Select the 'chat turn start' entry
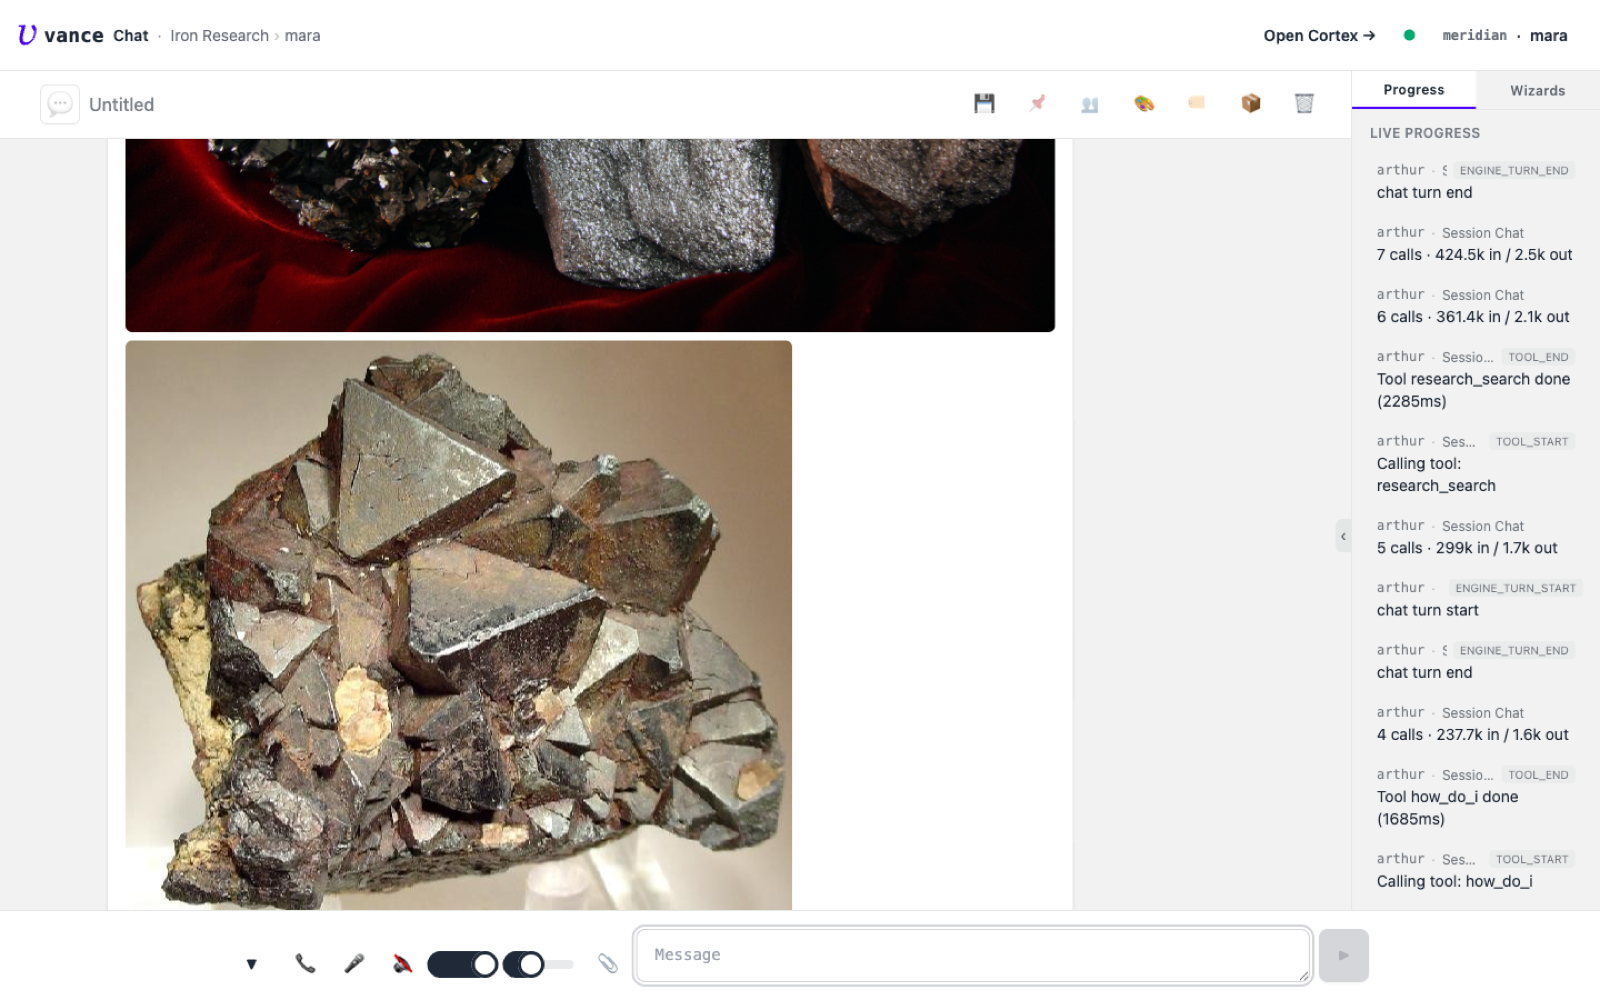Image resolution: width=1600 pixels, height=1000 pixels. click(x=1475, y=599)
